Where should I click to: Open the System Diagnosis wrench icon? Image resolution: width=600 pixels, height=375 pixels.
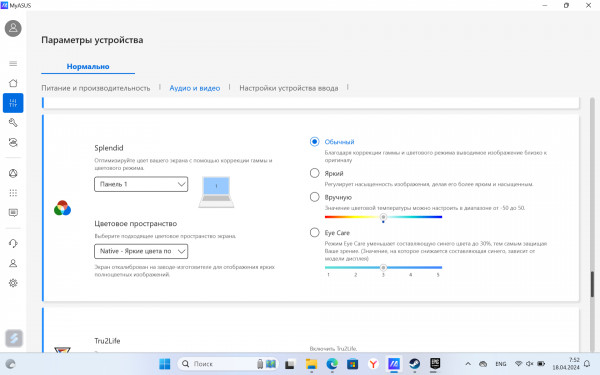tap(13, 122)
